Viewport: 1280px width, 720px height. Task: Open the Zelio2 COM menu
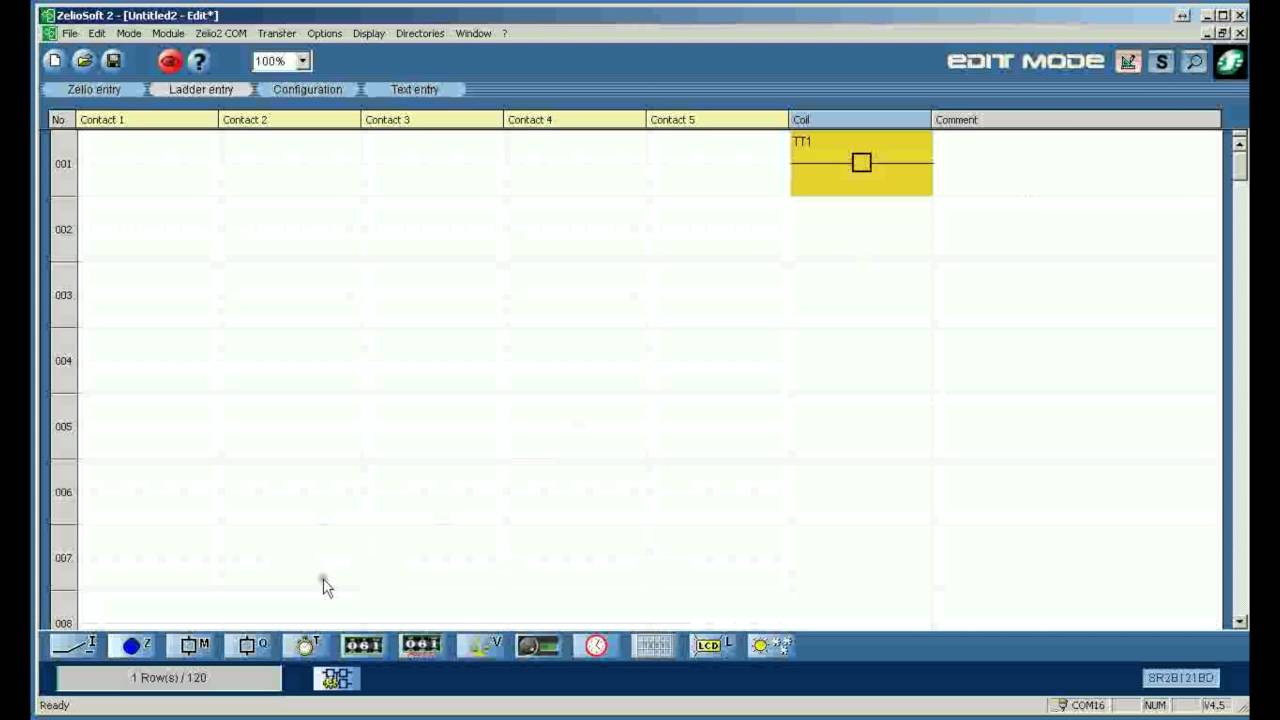click(x=221, y=33)
